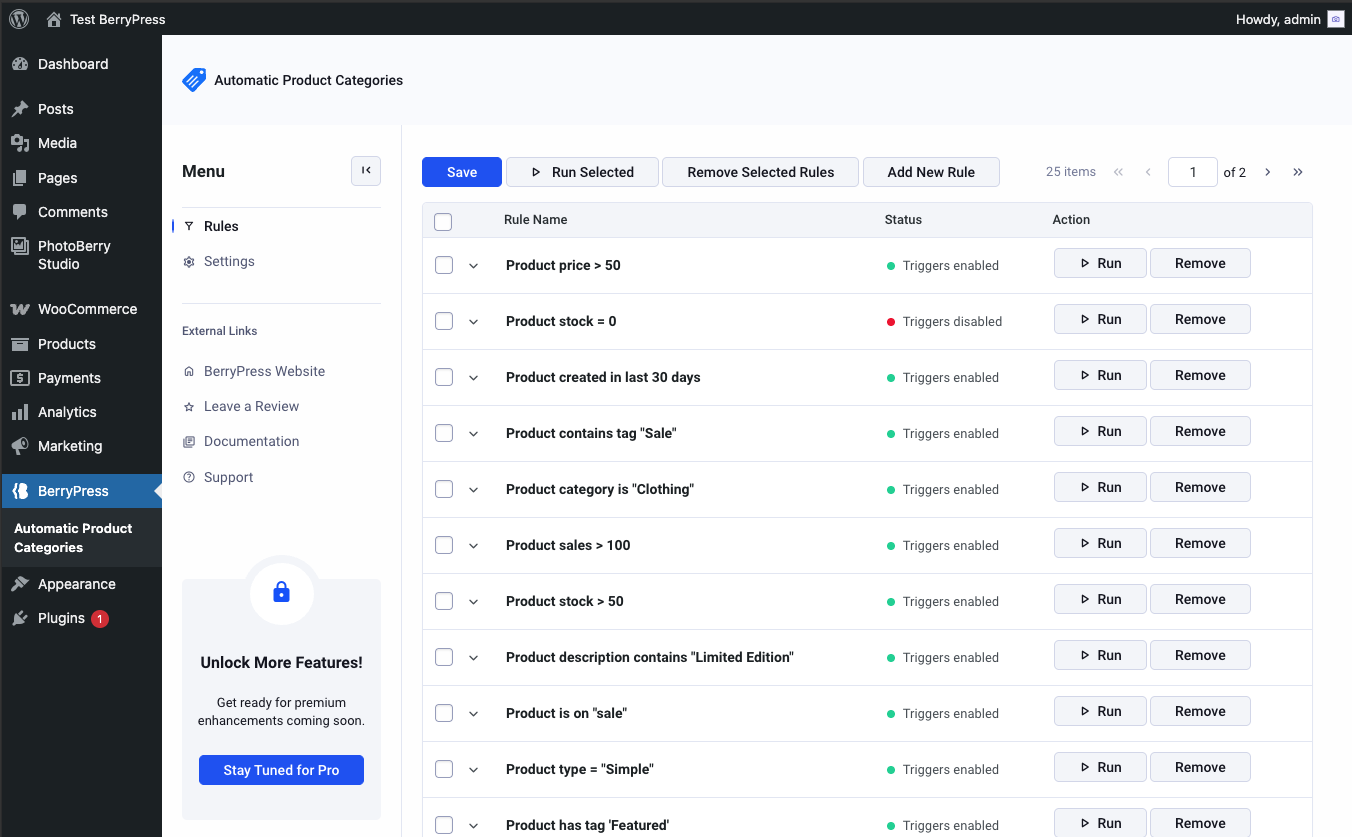Image resolution: width=1352 pixels, height=837 pixels.
Task: Click the Comments bubble icon
Action: (20, 212)
